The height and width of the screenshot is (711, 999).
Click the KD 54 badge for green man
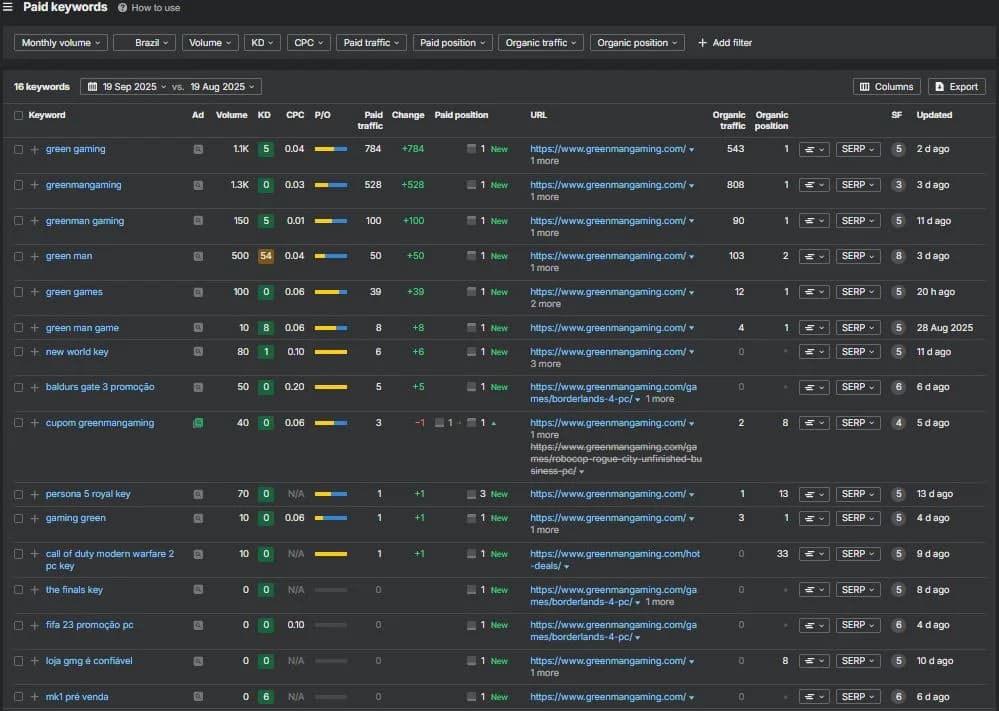266,256
